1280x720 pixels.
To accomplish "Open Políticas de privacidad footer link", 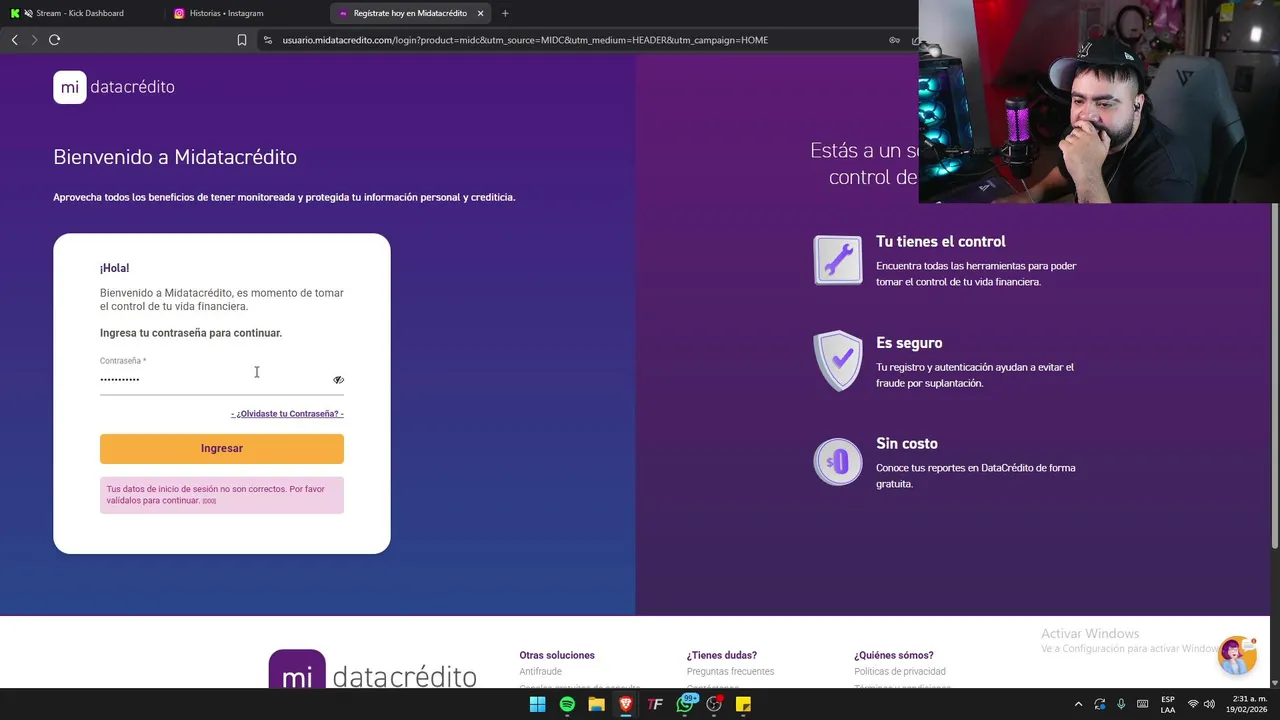I will point(900,672).
